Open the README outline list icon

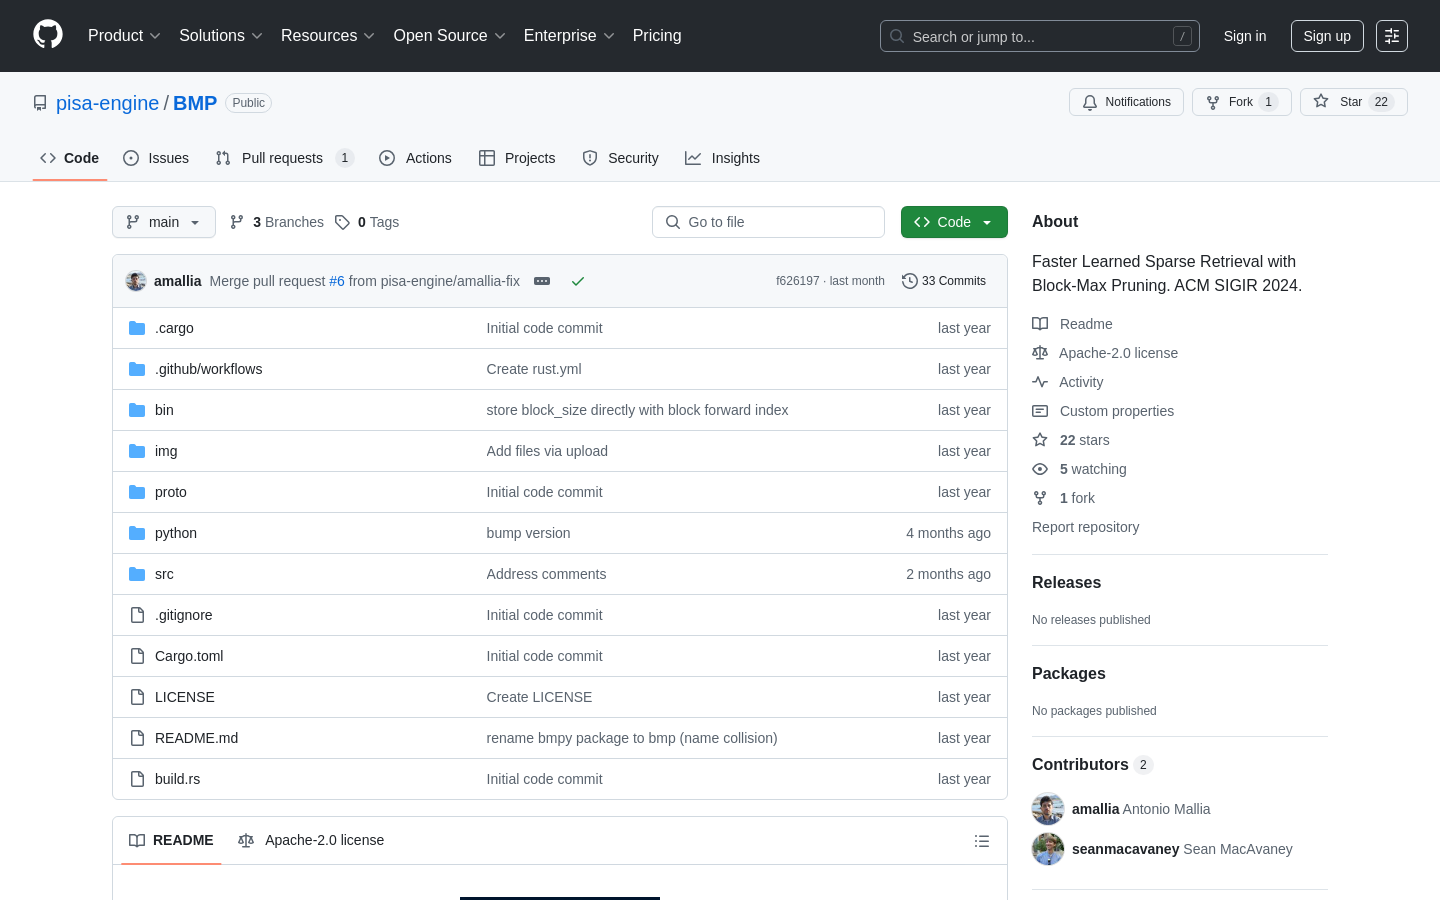(982, 841)
